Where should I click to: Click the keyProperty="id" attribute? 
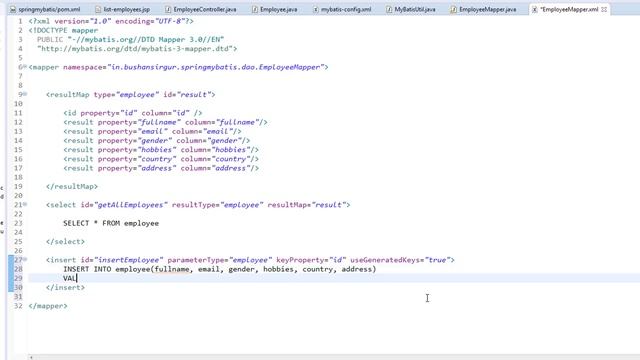(x=311, y=260)
